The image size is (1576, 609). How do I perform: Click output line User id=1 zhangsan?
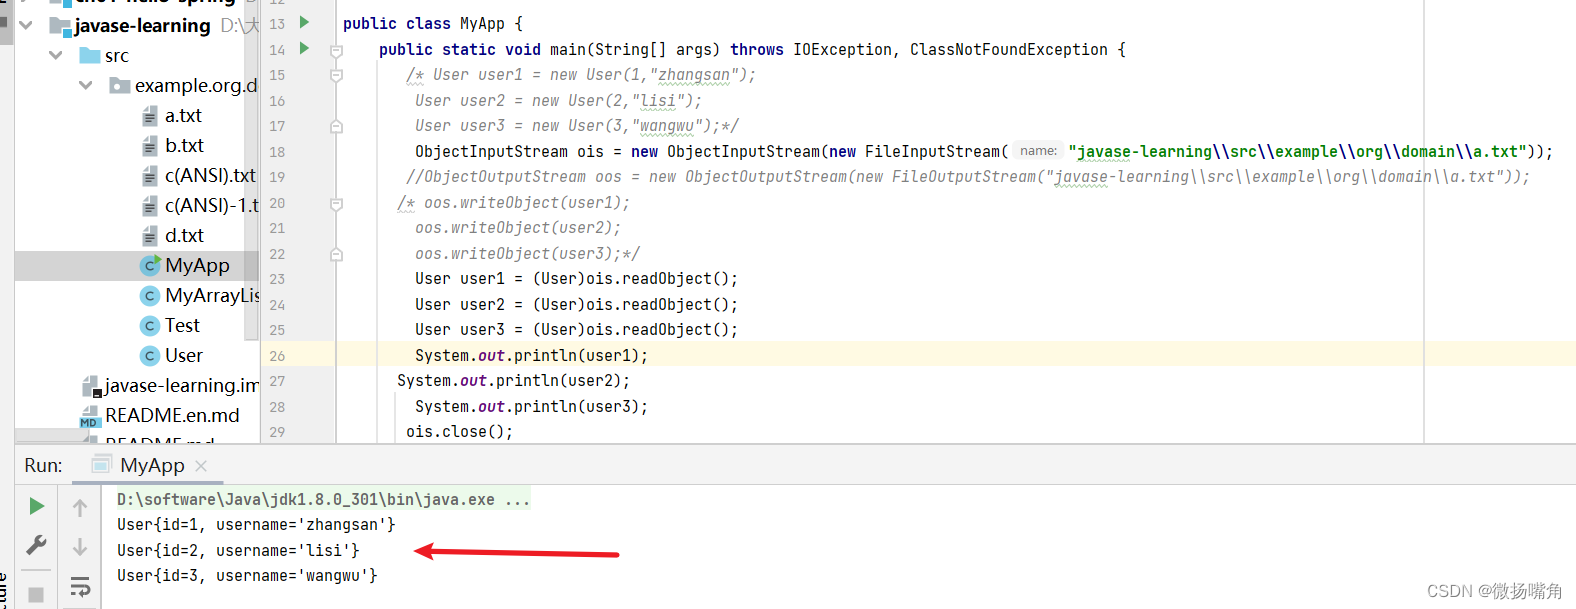click(x=256, y=524)
